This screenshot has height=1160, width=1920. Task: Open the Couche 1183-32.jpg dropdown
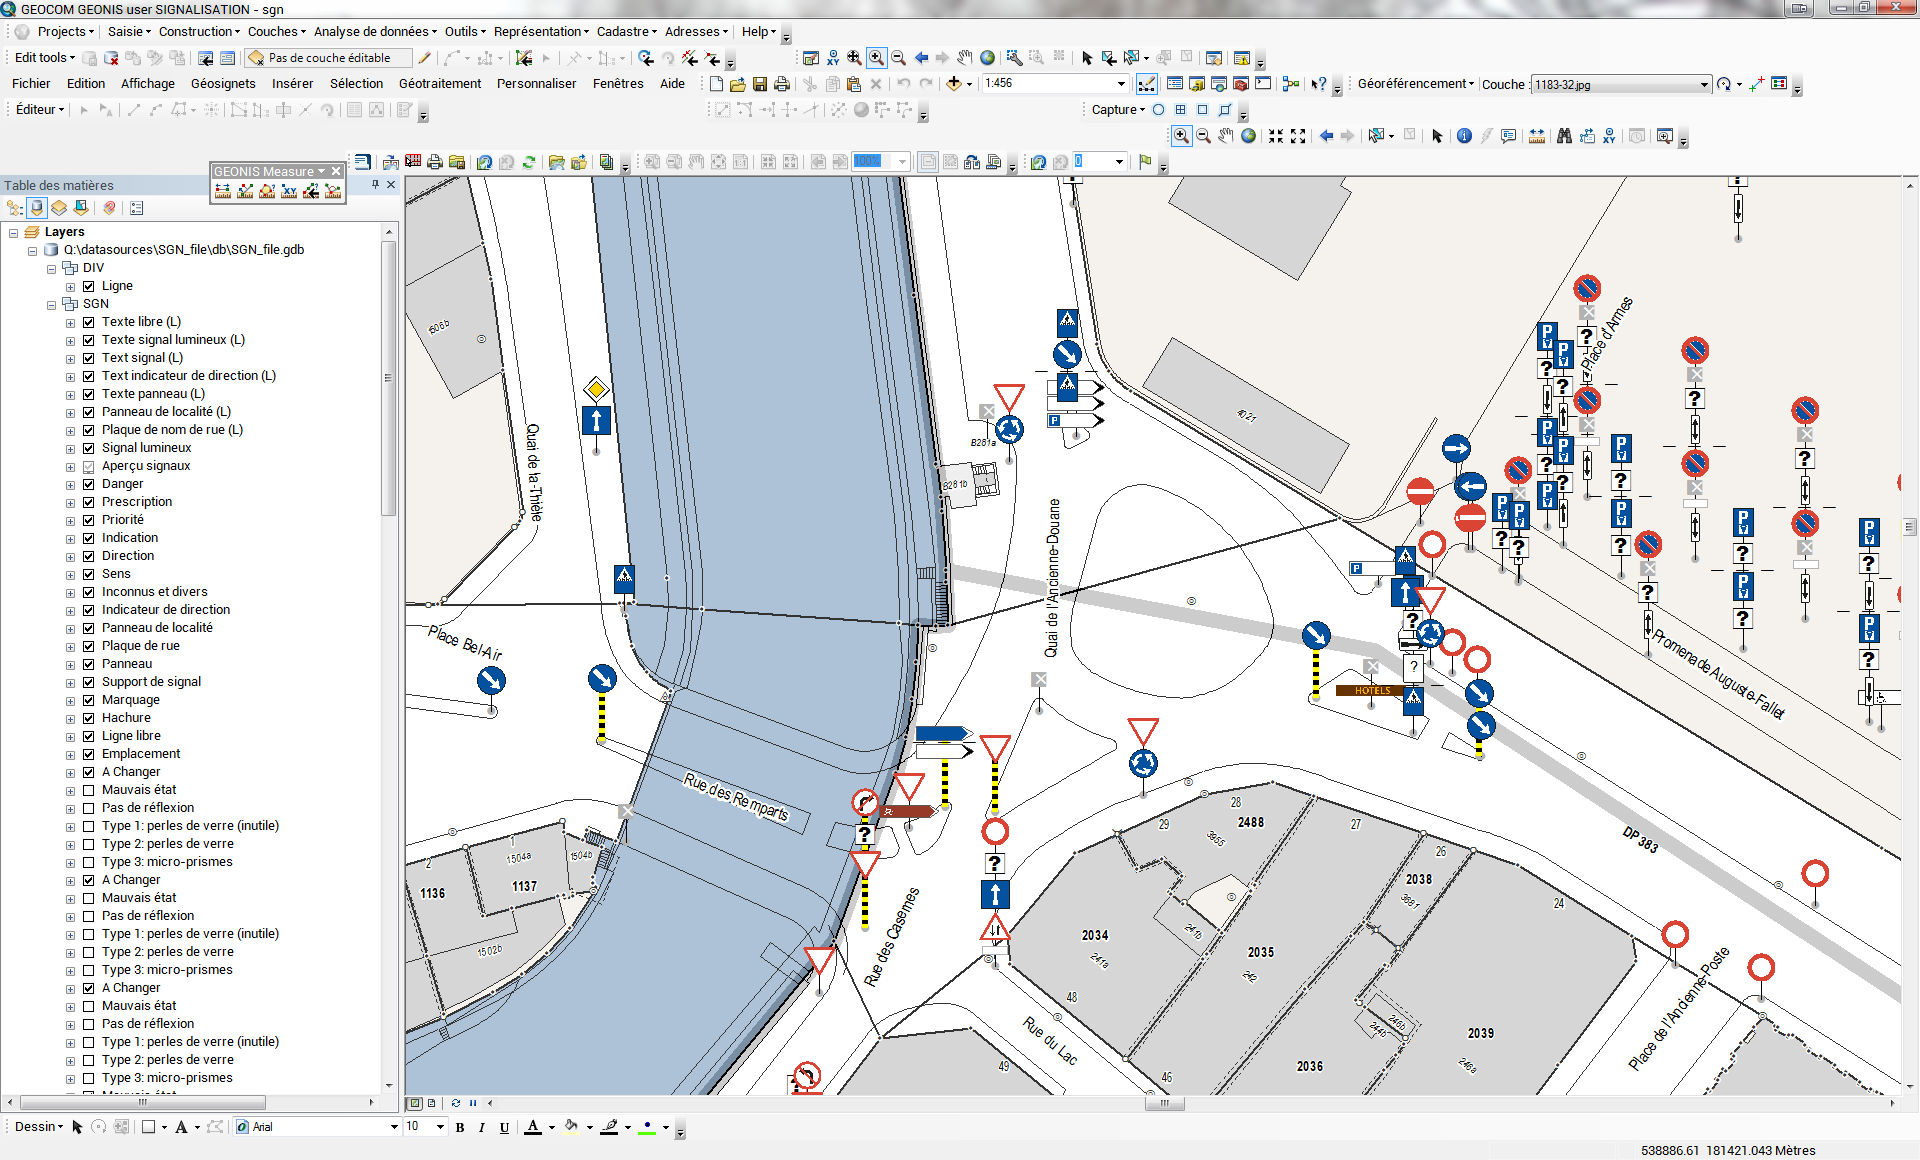[x=1704, y=85]
